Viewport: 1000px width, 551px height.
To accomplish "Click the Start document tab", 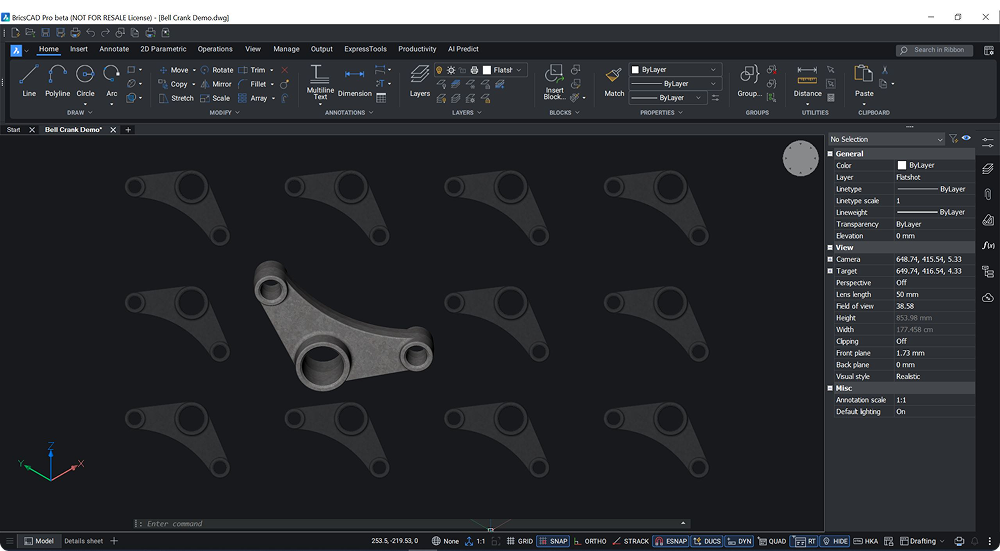I will [x=14, y=129].
